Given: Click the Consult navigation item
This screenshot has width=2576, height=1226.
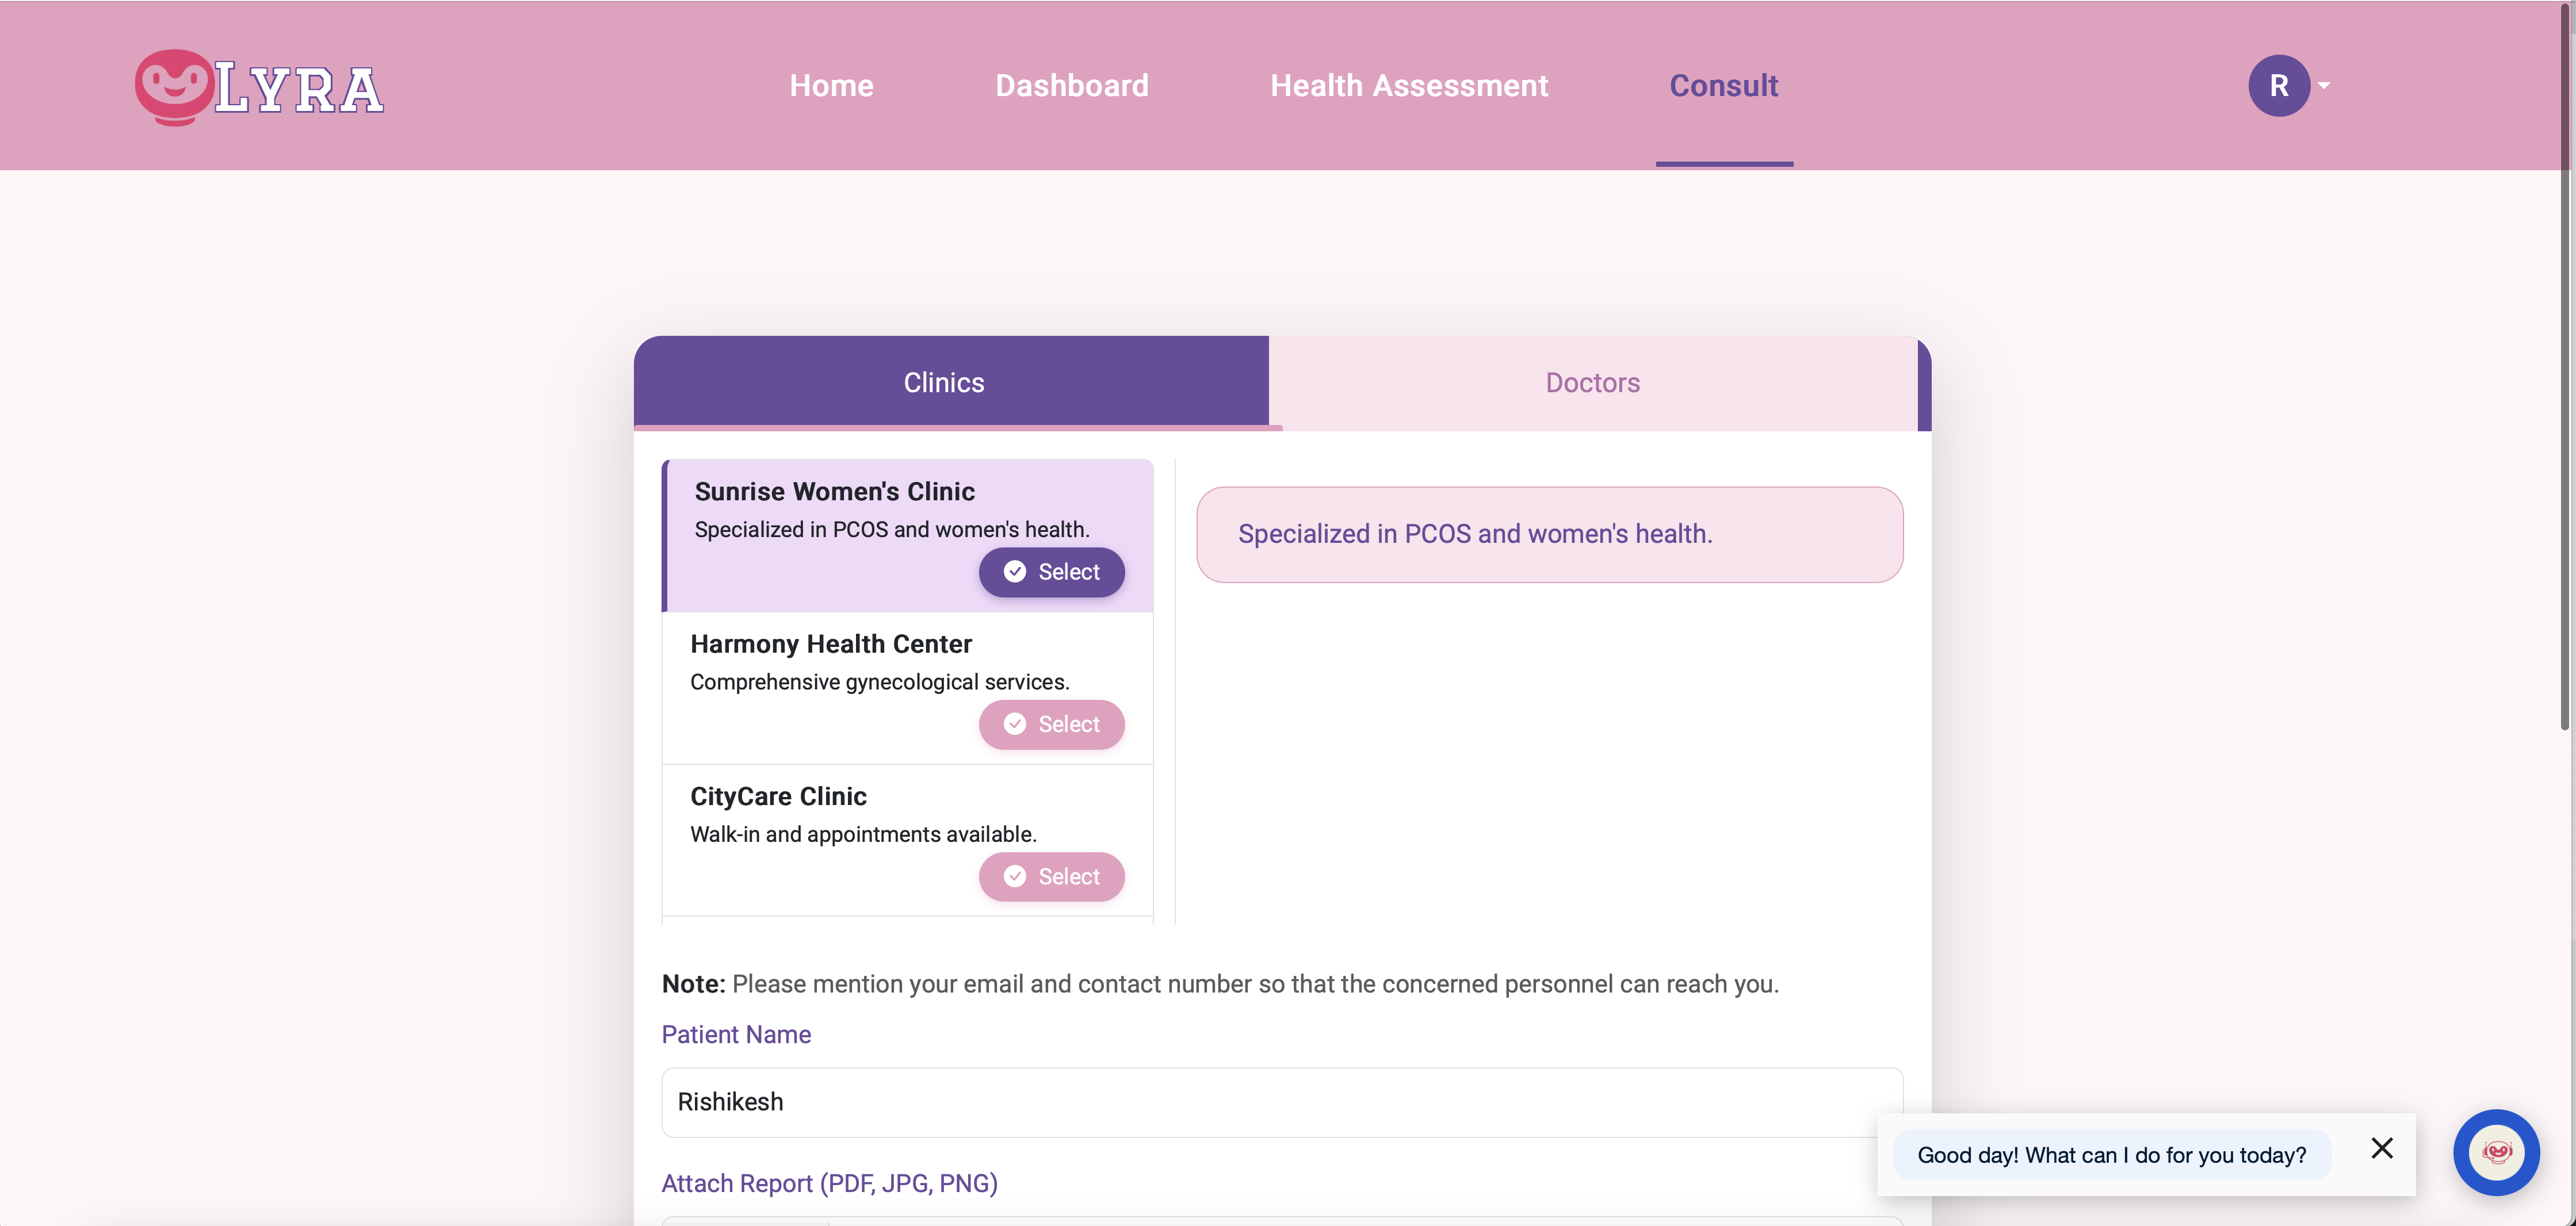Looking at the screenshot, I should click(x=1723, y=86).
